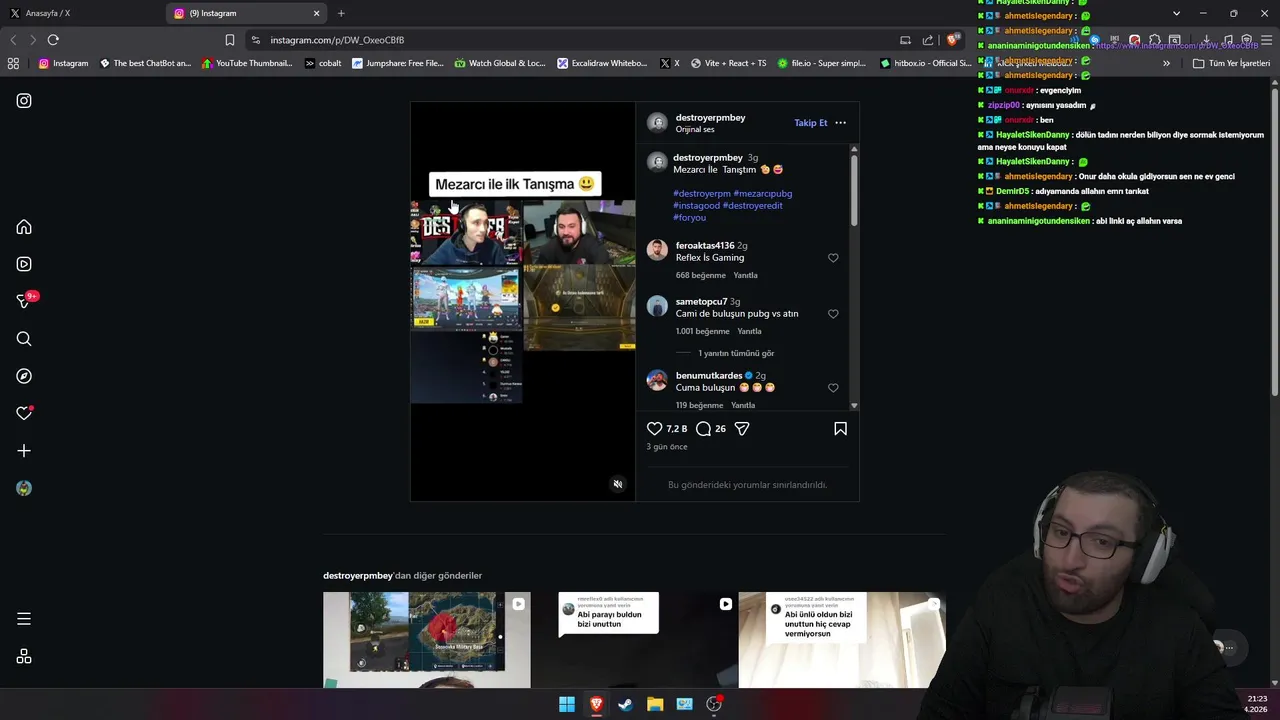This screenshot has width=1280, height=720.
Task: Open the 'YouTube Thumbnail' bookmark
Action: (x=247, y=63)
